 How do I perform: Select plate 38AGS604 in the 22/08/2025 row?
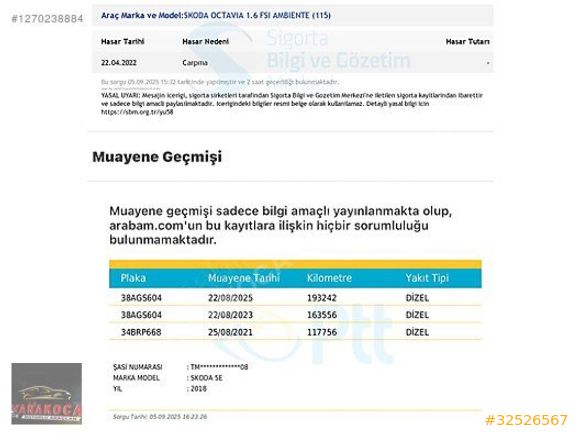[x=141, y=298]
